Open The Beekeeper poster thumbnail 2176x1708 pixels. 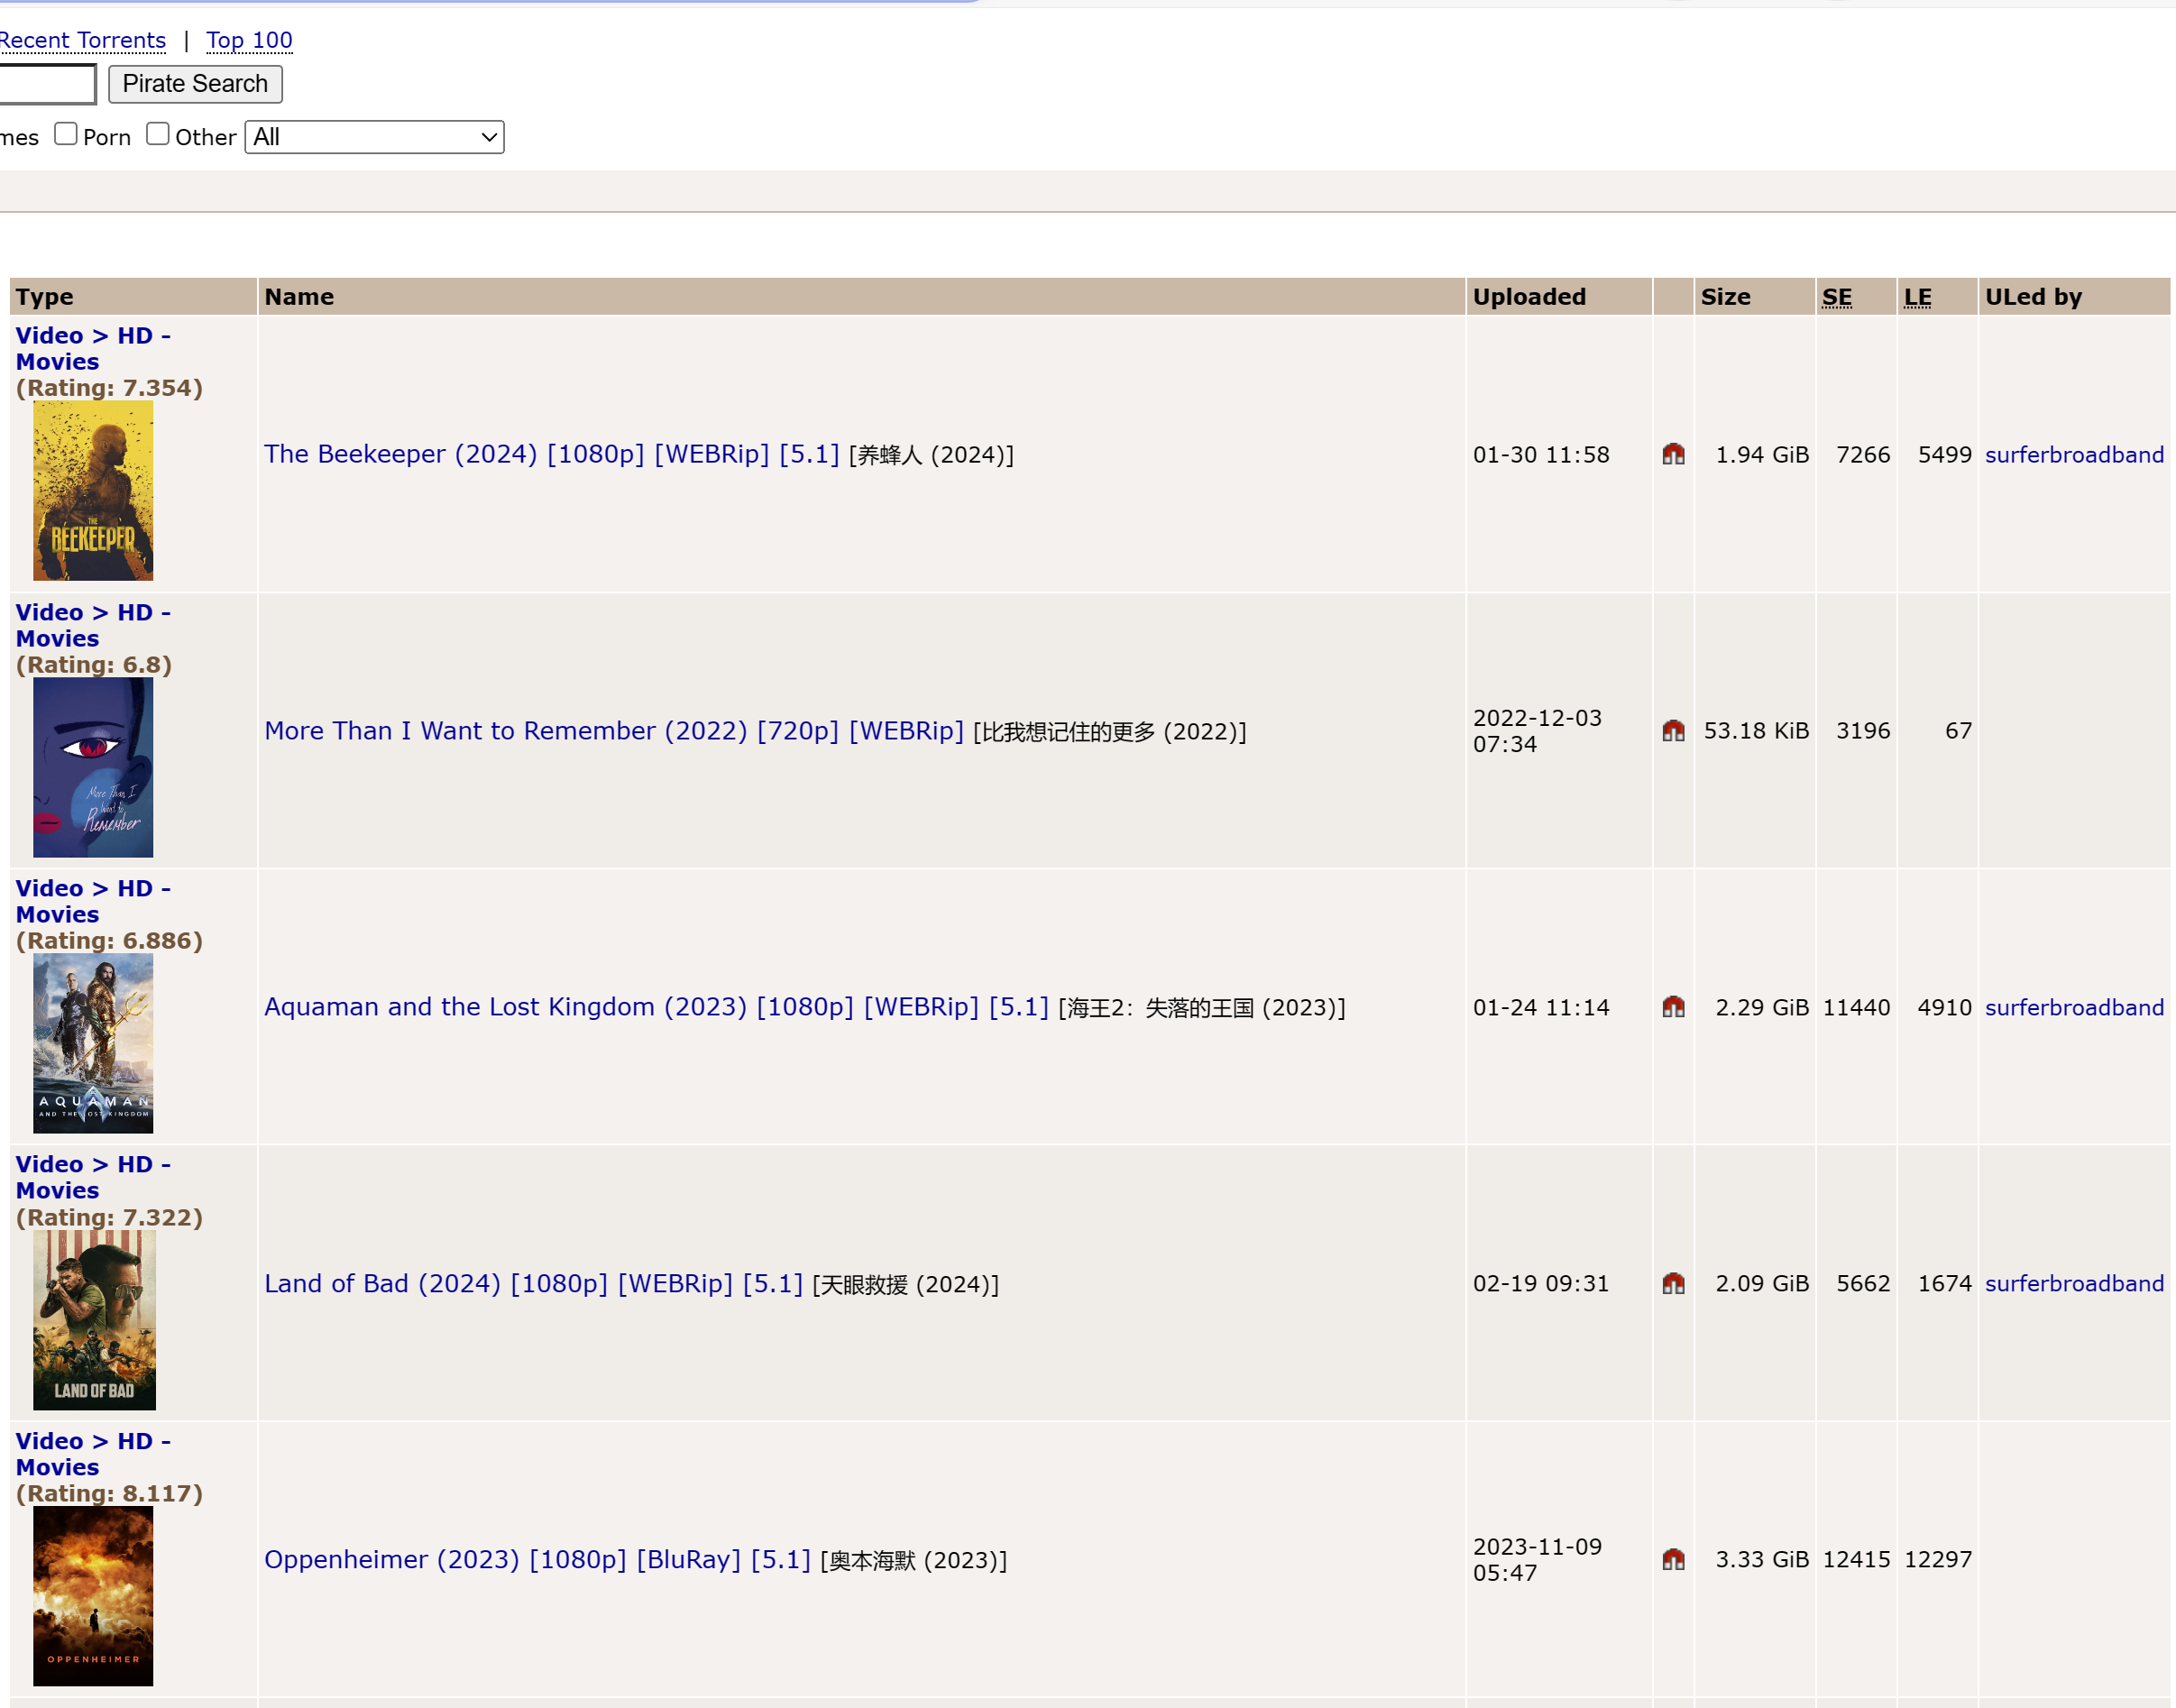point(93,490)
